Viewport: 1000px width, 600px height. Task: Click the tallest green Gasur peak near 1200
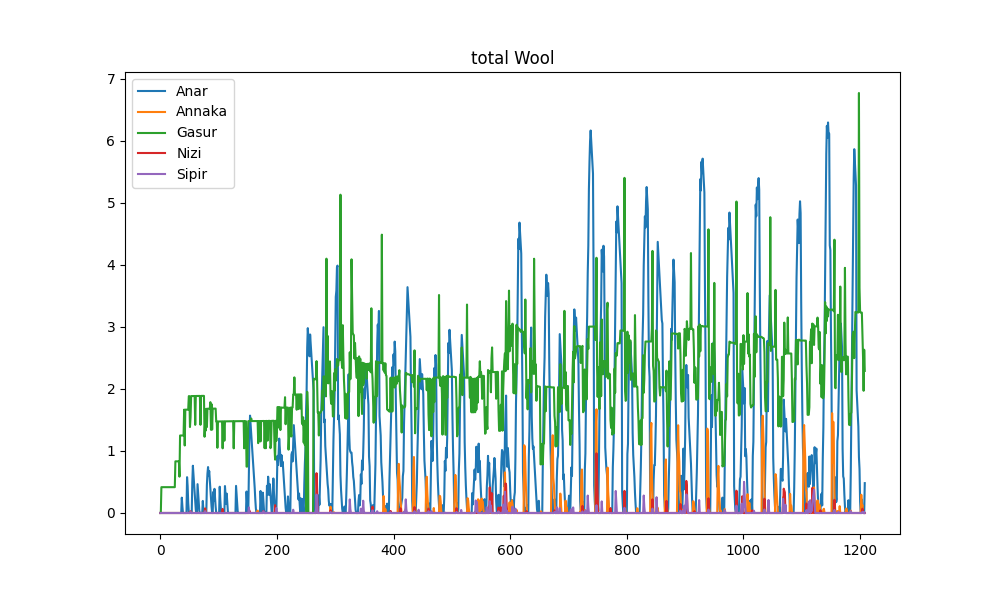click(858, 94)
